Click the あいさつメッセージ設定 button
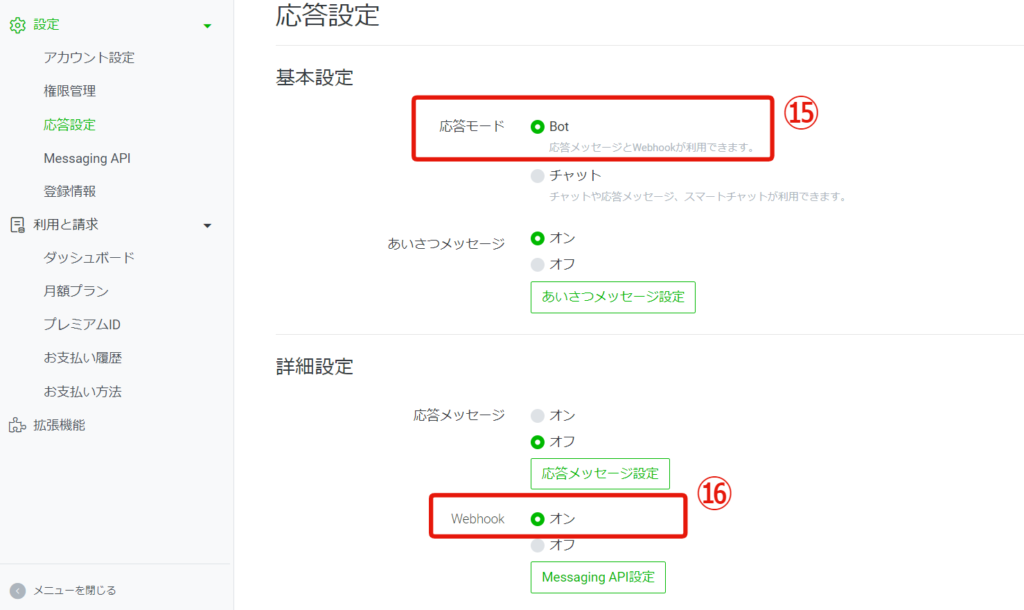The image size is (1024, 610). point(613,297)
